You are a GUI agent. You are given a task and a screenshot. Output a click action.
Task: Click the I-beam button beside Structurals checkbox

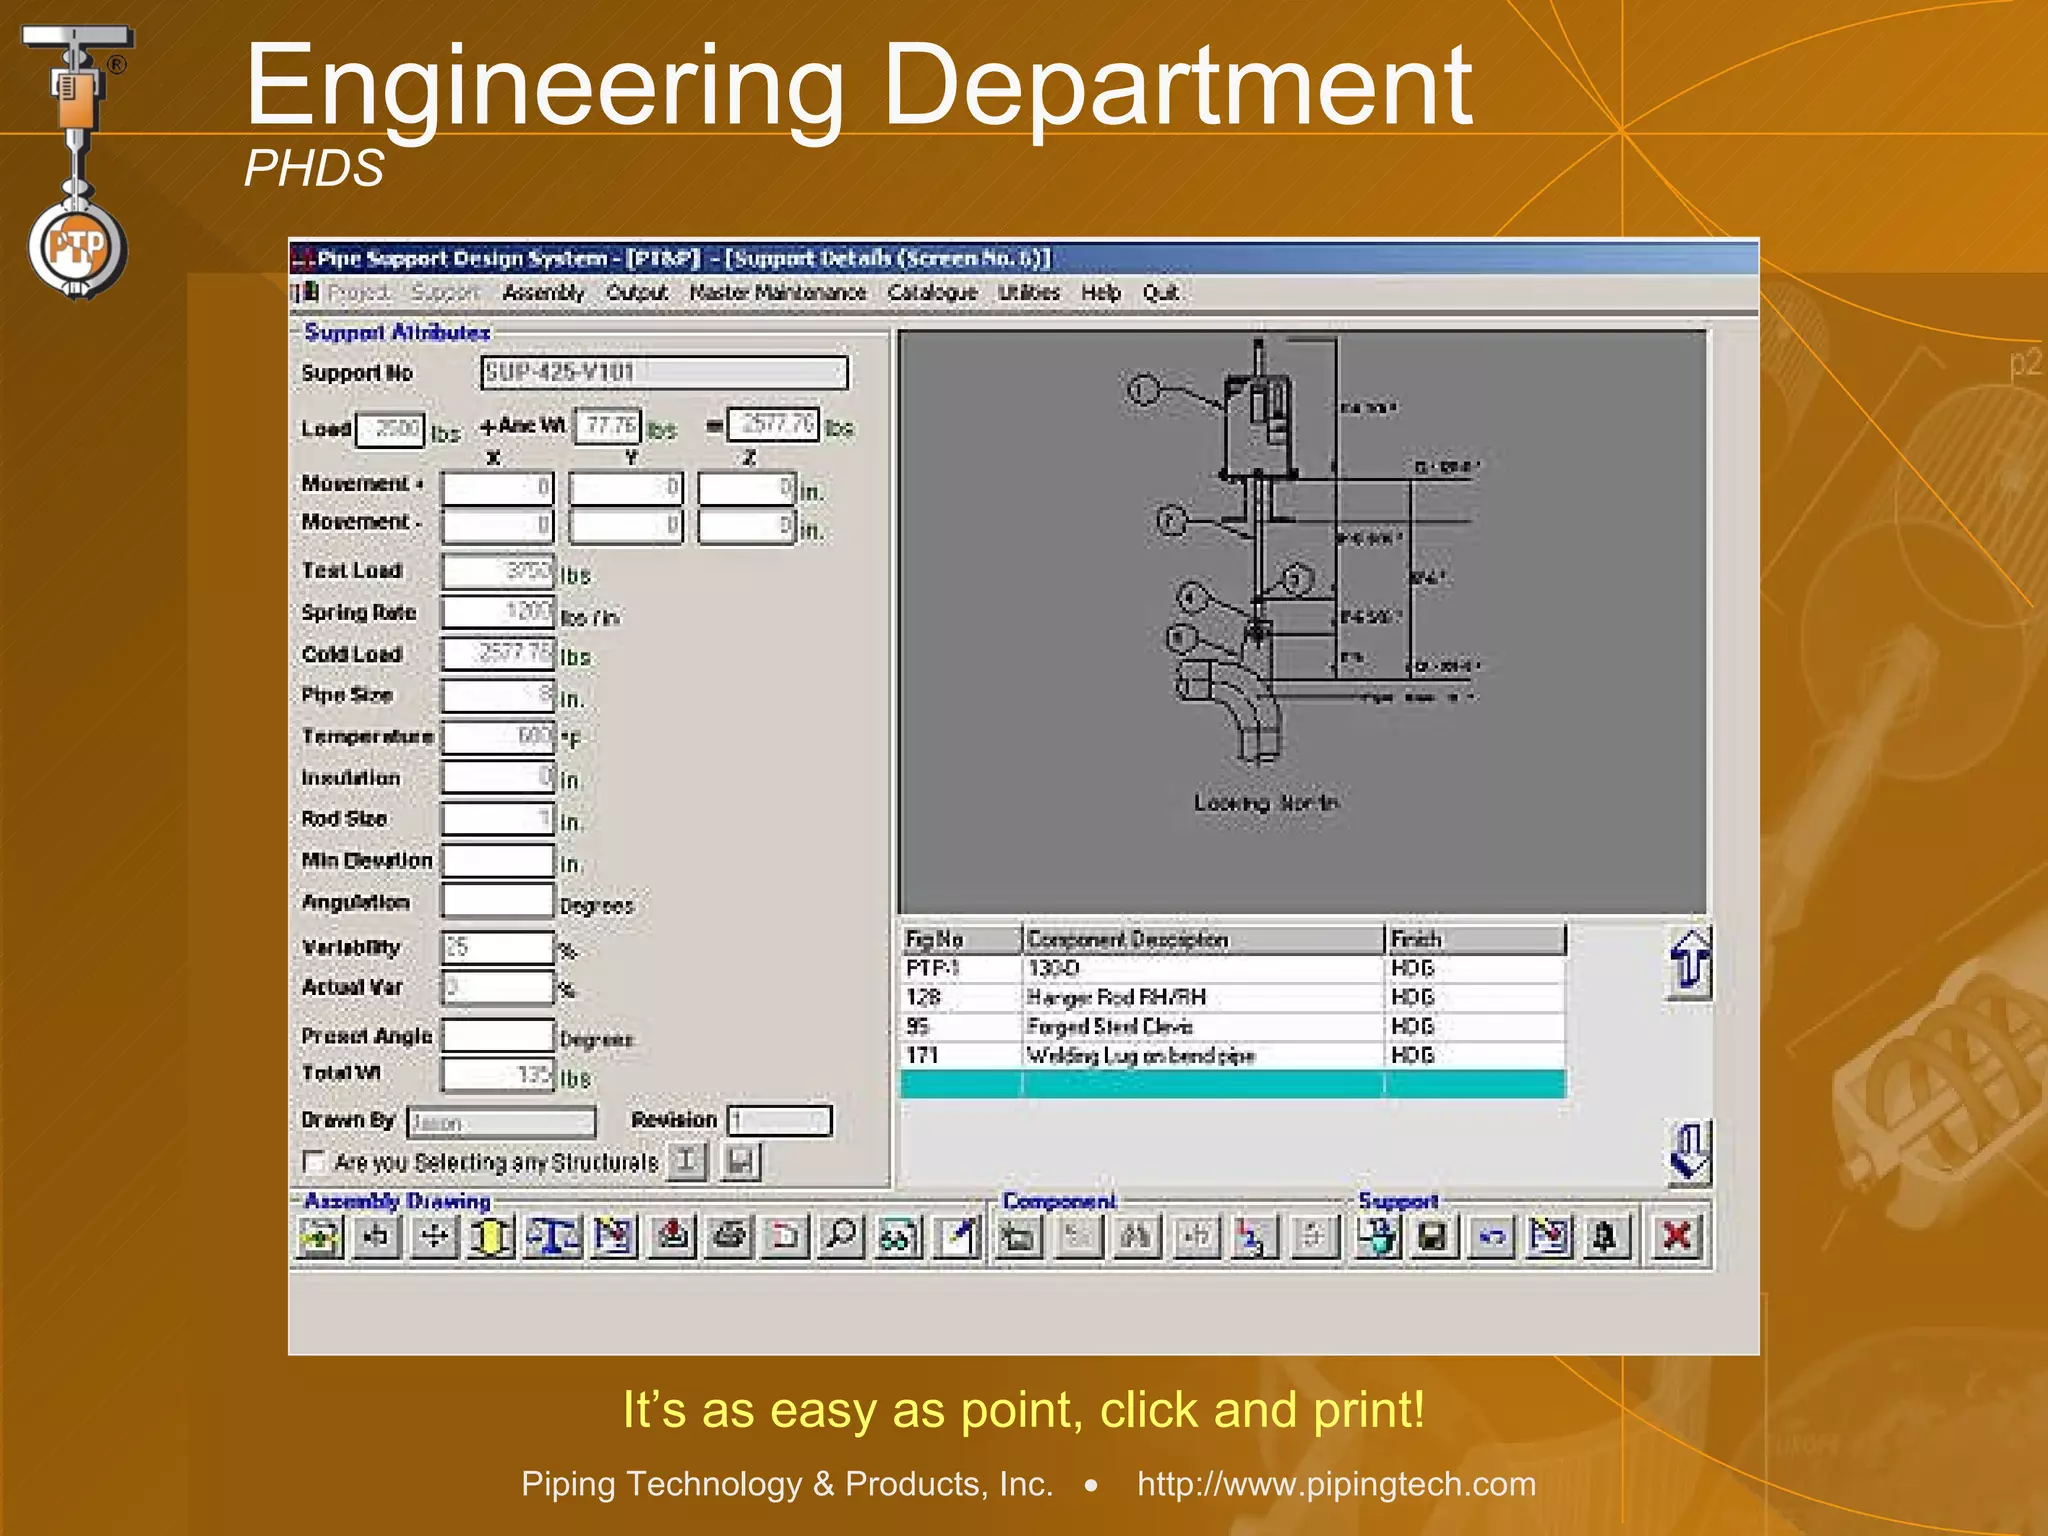pos(687,1162)
